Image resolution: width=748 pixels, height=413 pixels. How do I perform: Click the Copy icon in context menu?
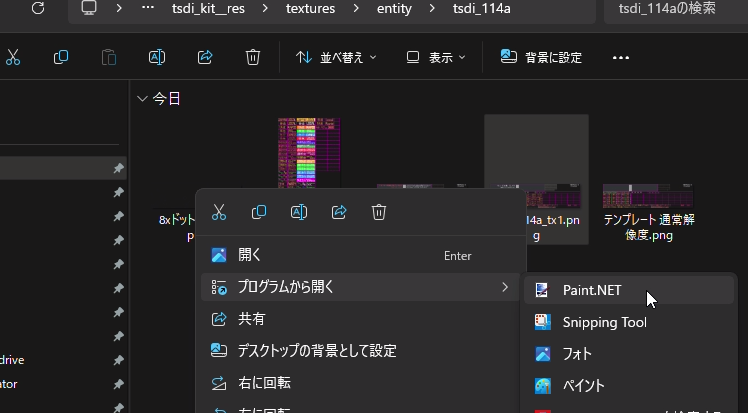point(259,212)
